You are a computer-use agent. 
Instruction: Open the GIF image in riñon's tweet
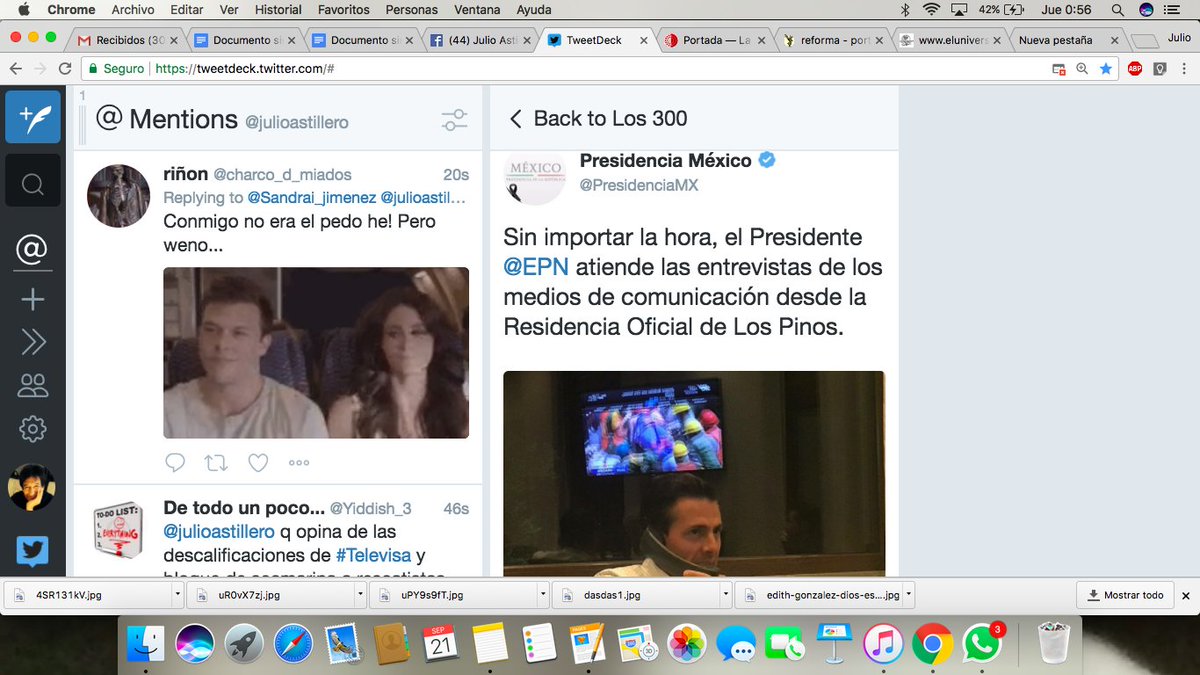pyautogui.click(x=316, y=352)
